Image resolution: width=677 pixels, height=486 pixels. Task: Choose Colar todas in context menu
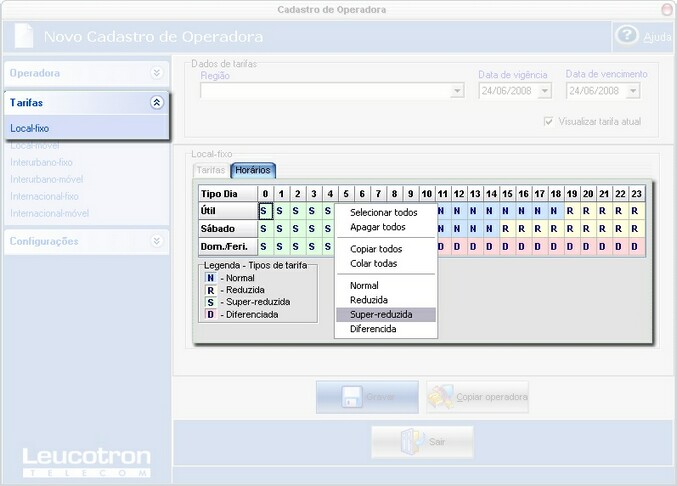point(373,263)
